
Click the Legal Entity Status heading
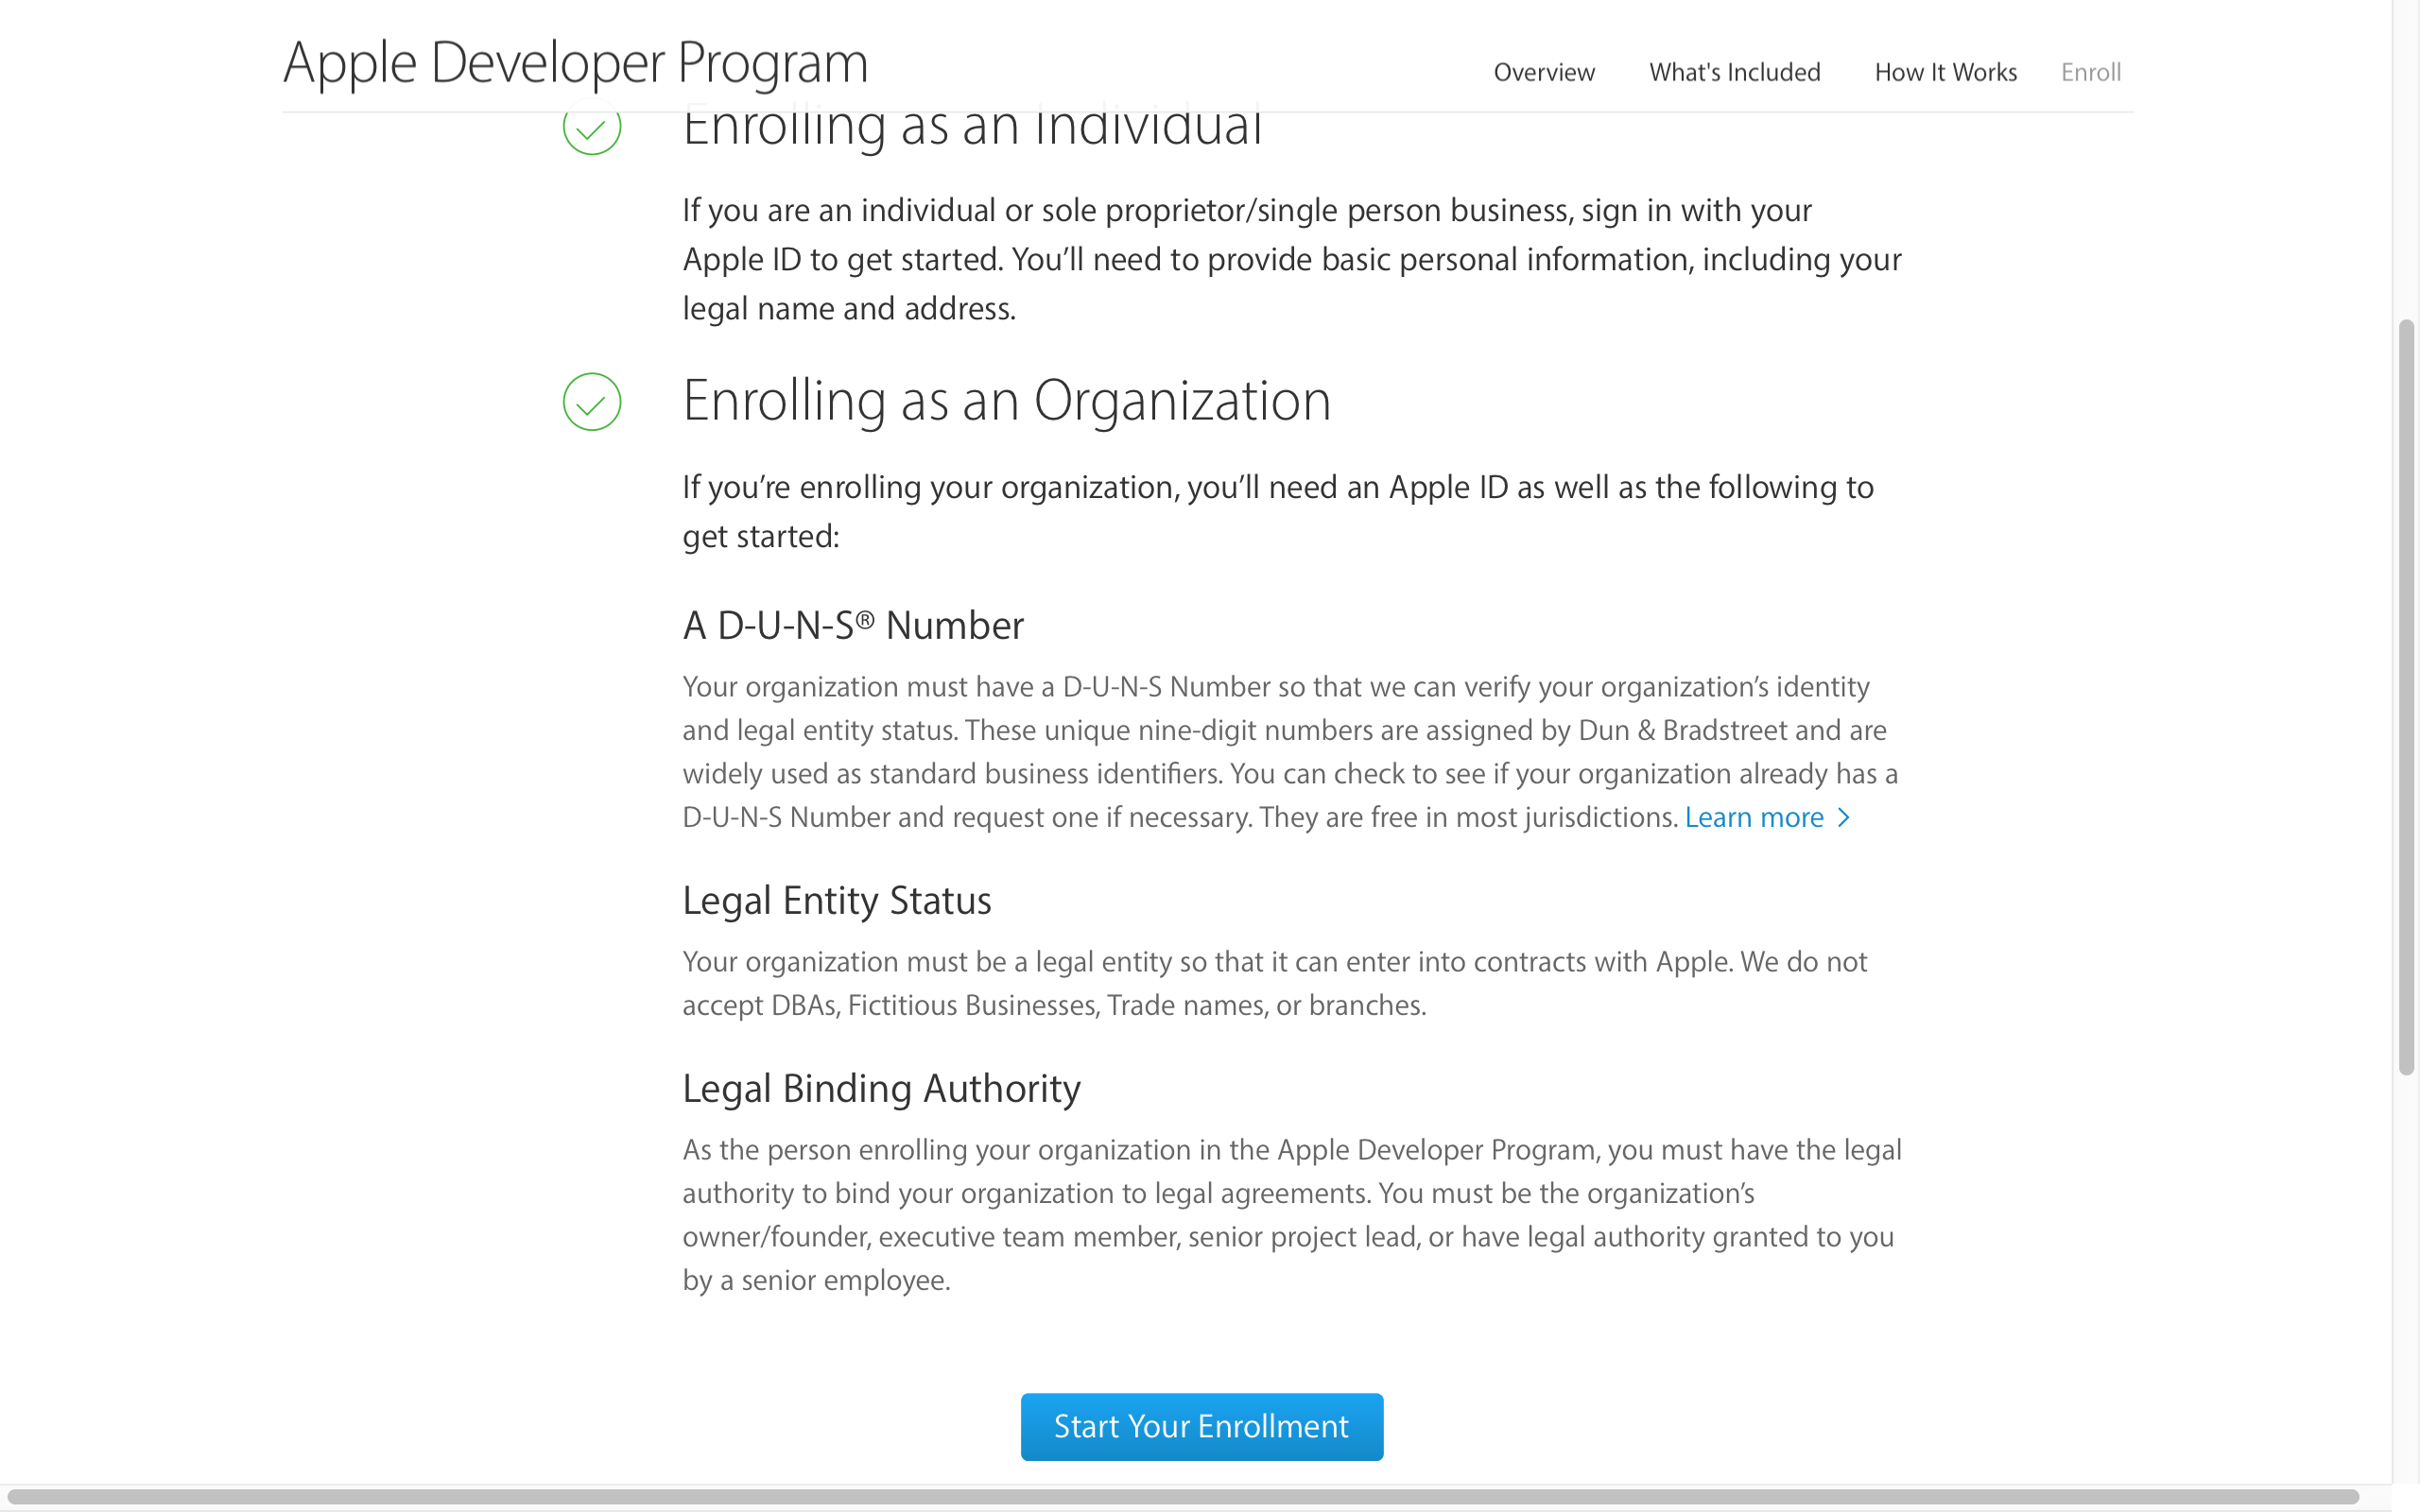(x=837, y=901)
